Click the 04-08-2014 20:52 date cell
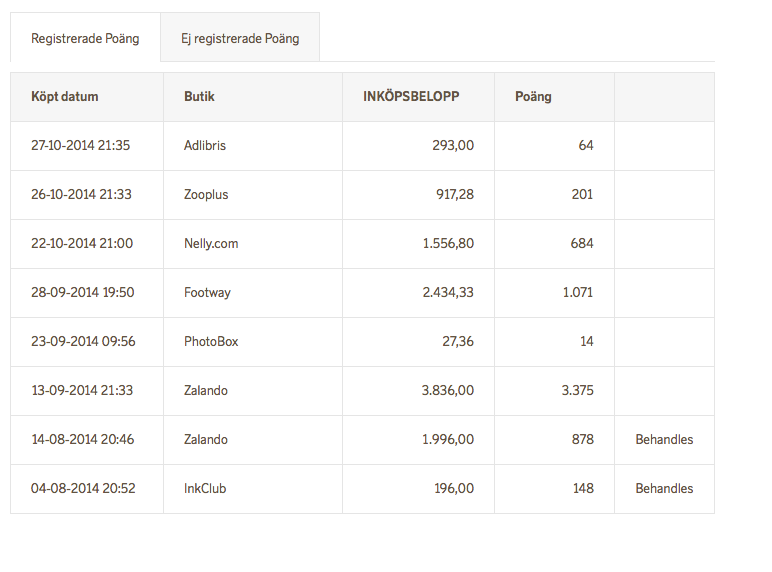This screenshot has height=572, width=772. pyautogui.click(x=83, y=489)
